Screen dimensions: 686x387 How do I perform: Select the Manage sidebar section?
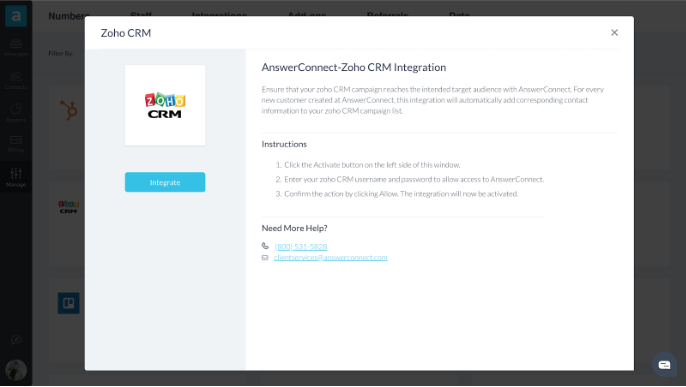click(x=16, y=177)
